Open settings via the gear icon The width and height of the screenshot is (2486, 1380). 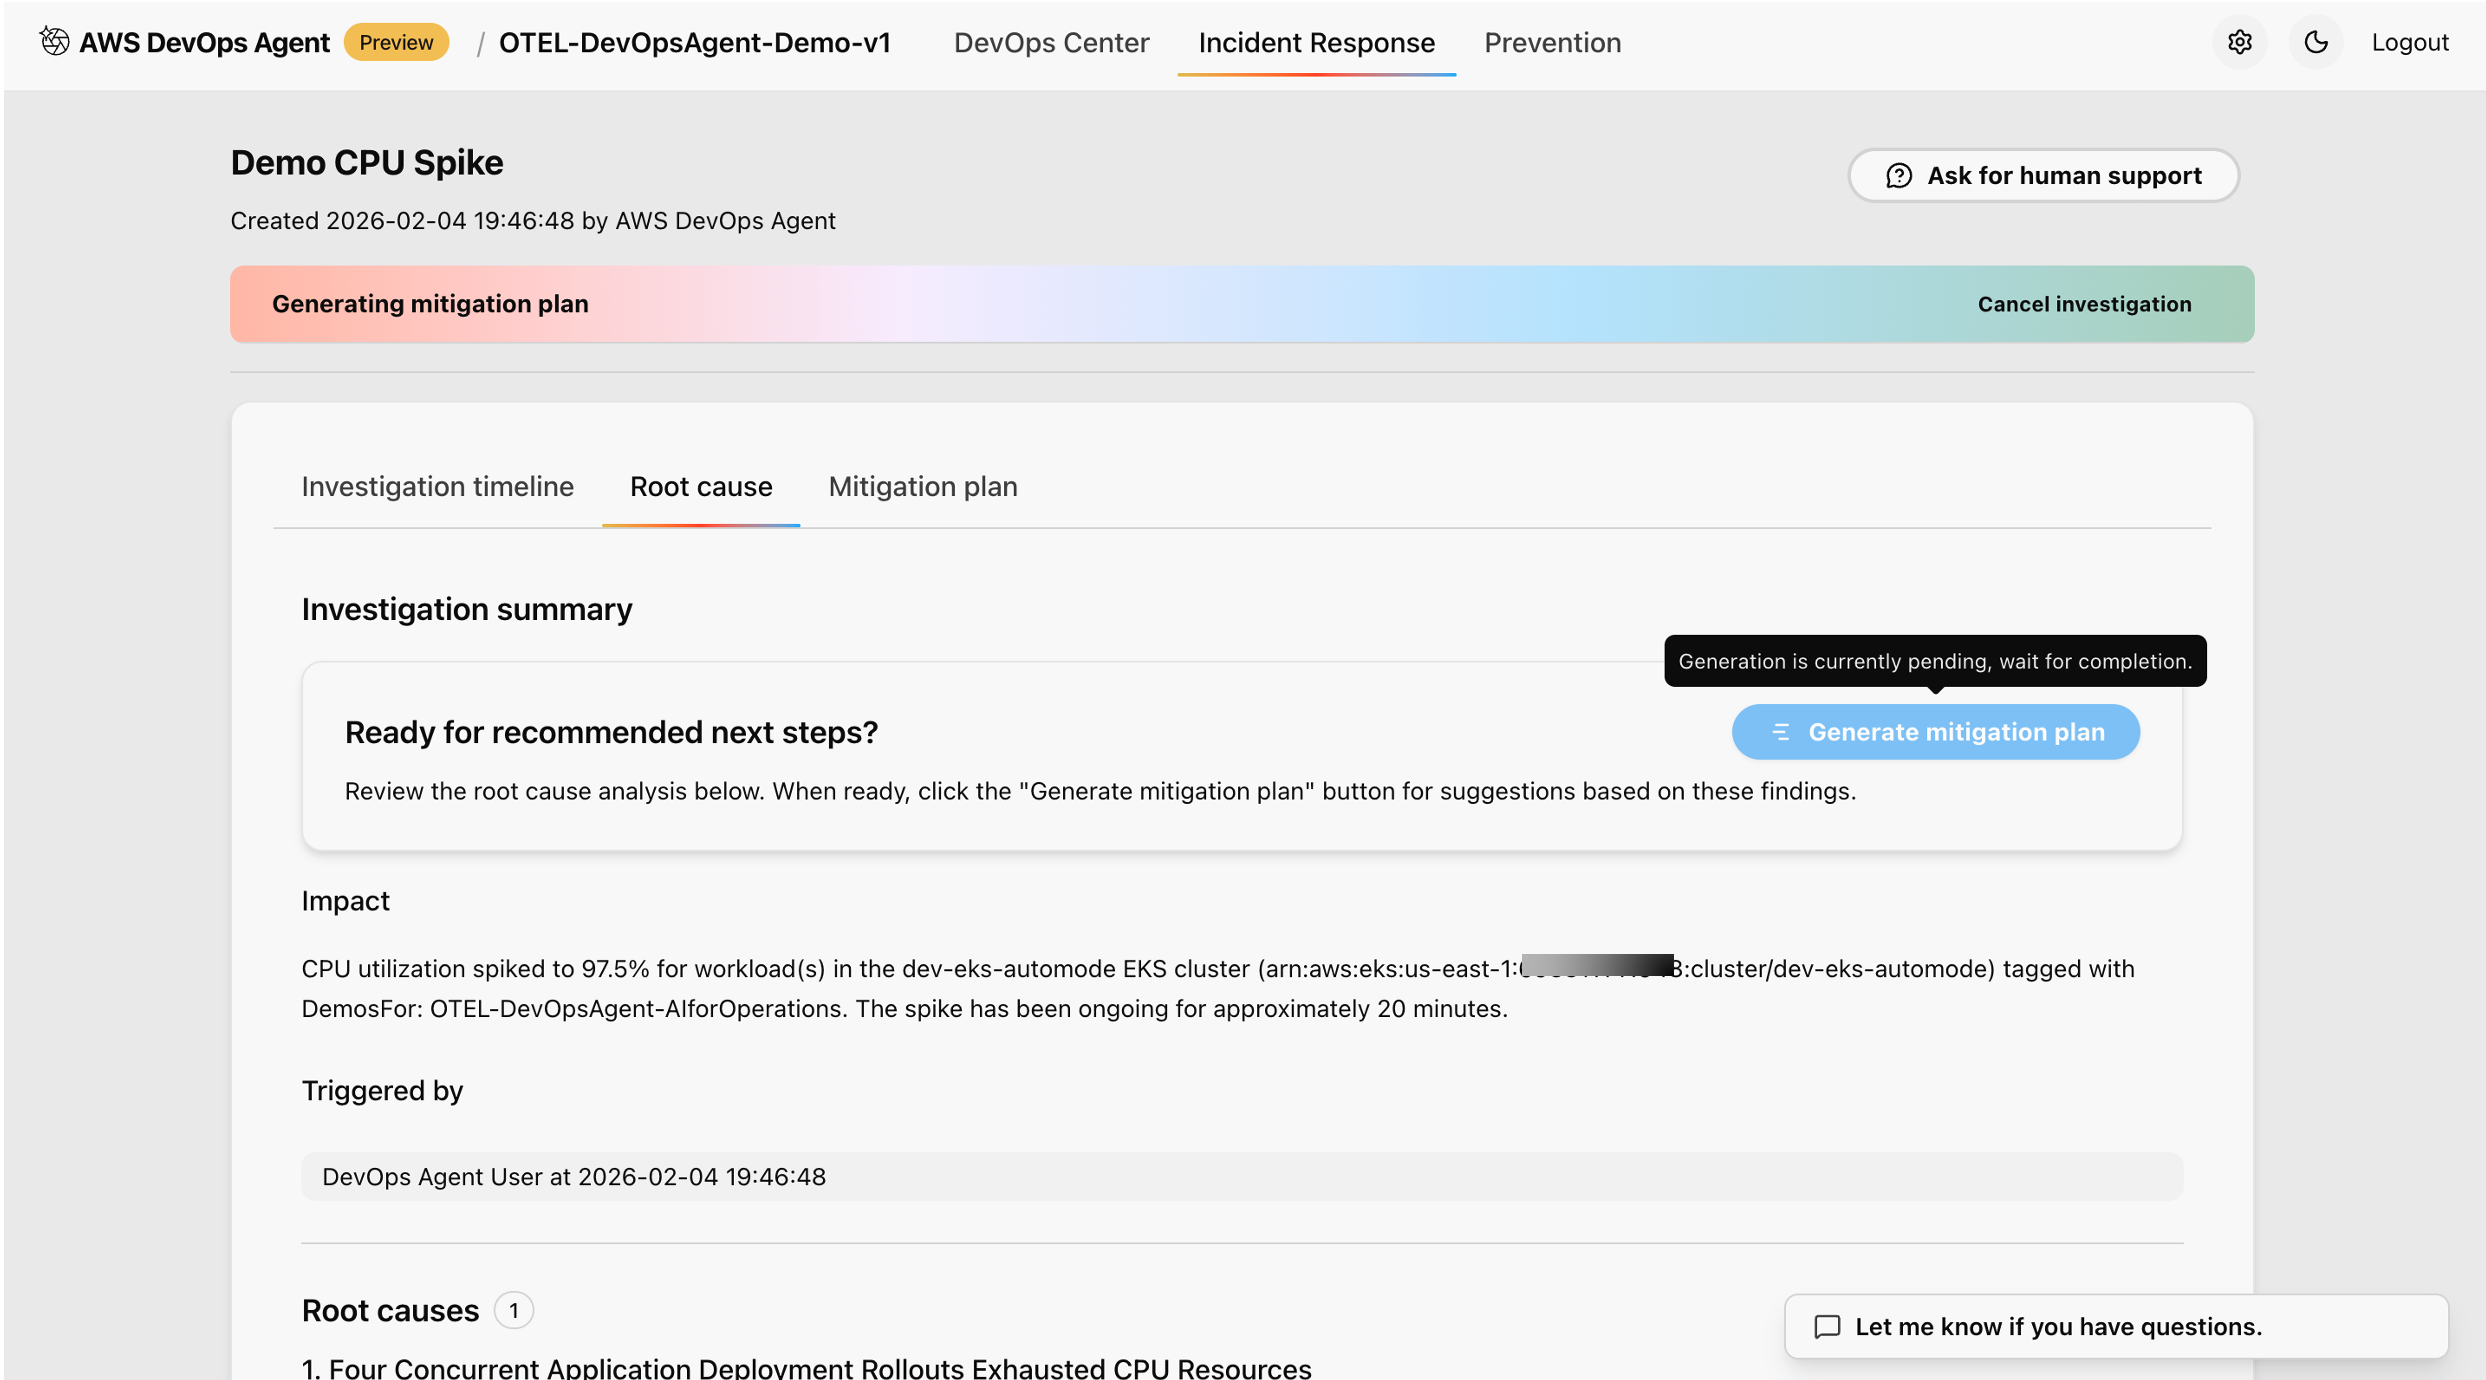pyautogui.click(x=2239, y=42)
